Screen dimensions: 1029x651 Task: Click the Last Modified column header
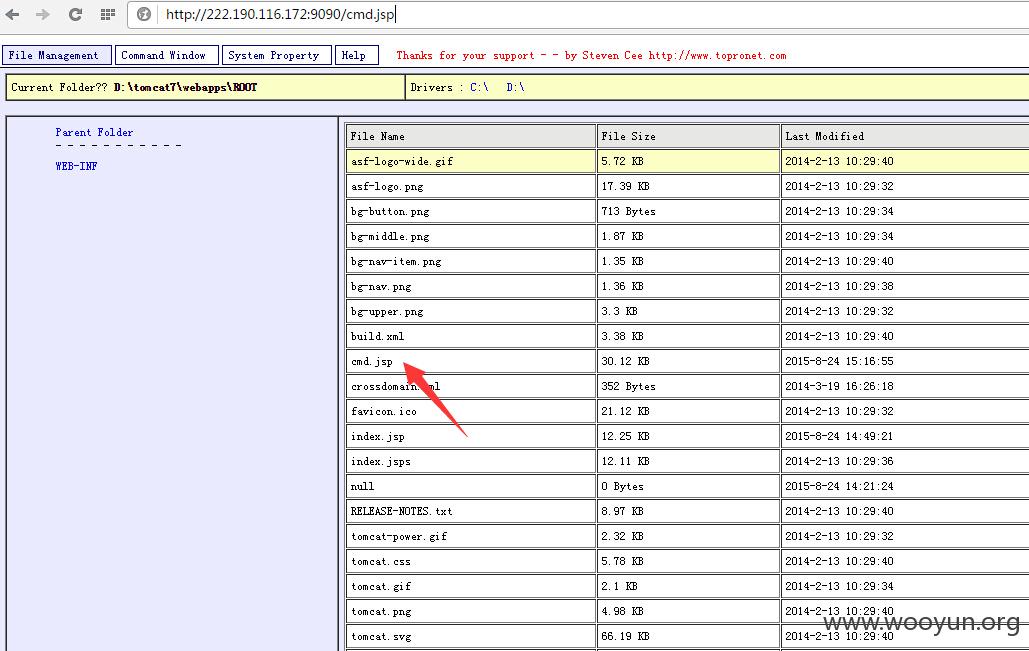click(x=905, y=136)
